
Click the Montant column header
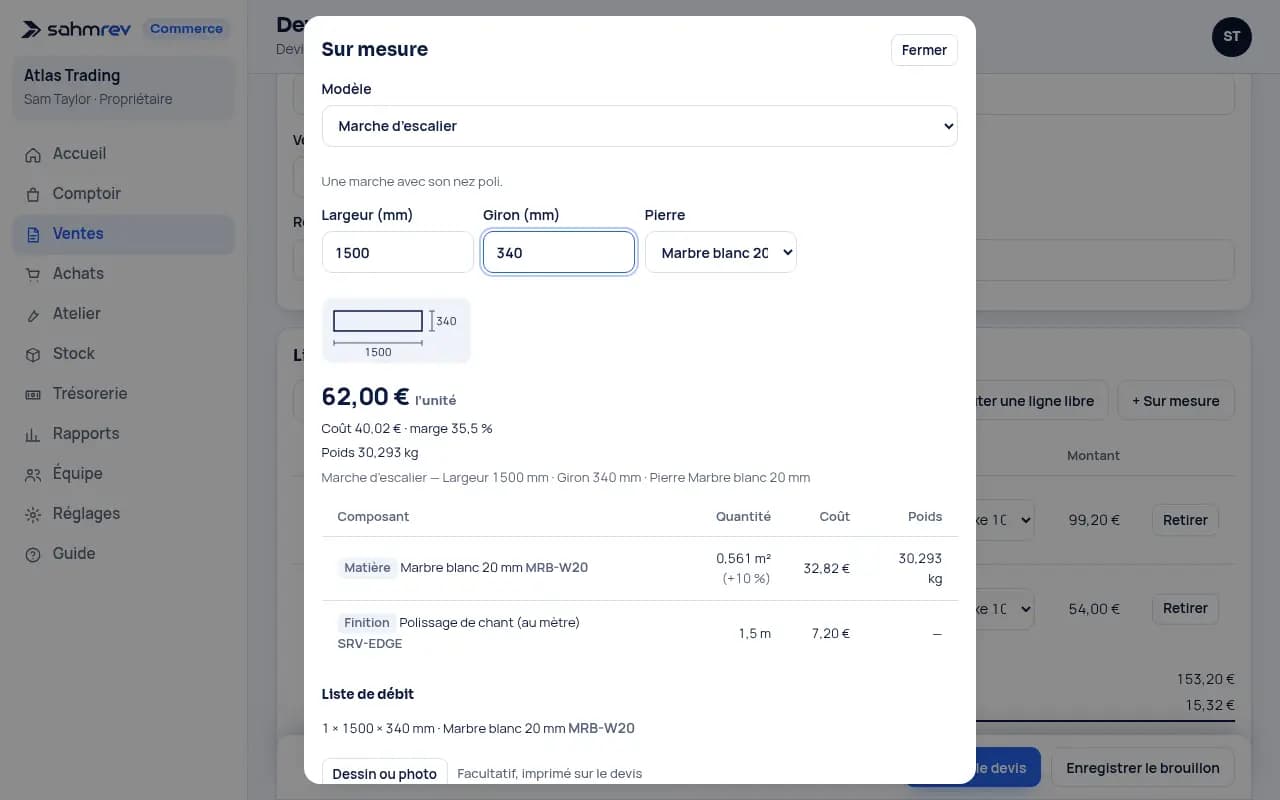pyautogui.click(x=1093, y=455)
